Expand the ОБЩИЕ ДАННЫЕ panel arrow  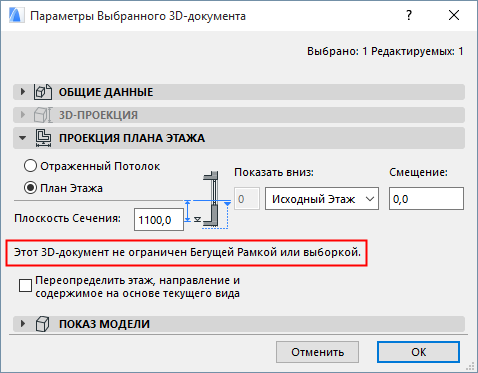pyautogui.click(x=22, y=92)
